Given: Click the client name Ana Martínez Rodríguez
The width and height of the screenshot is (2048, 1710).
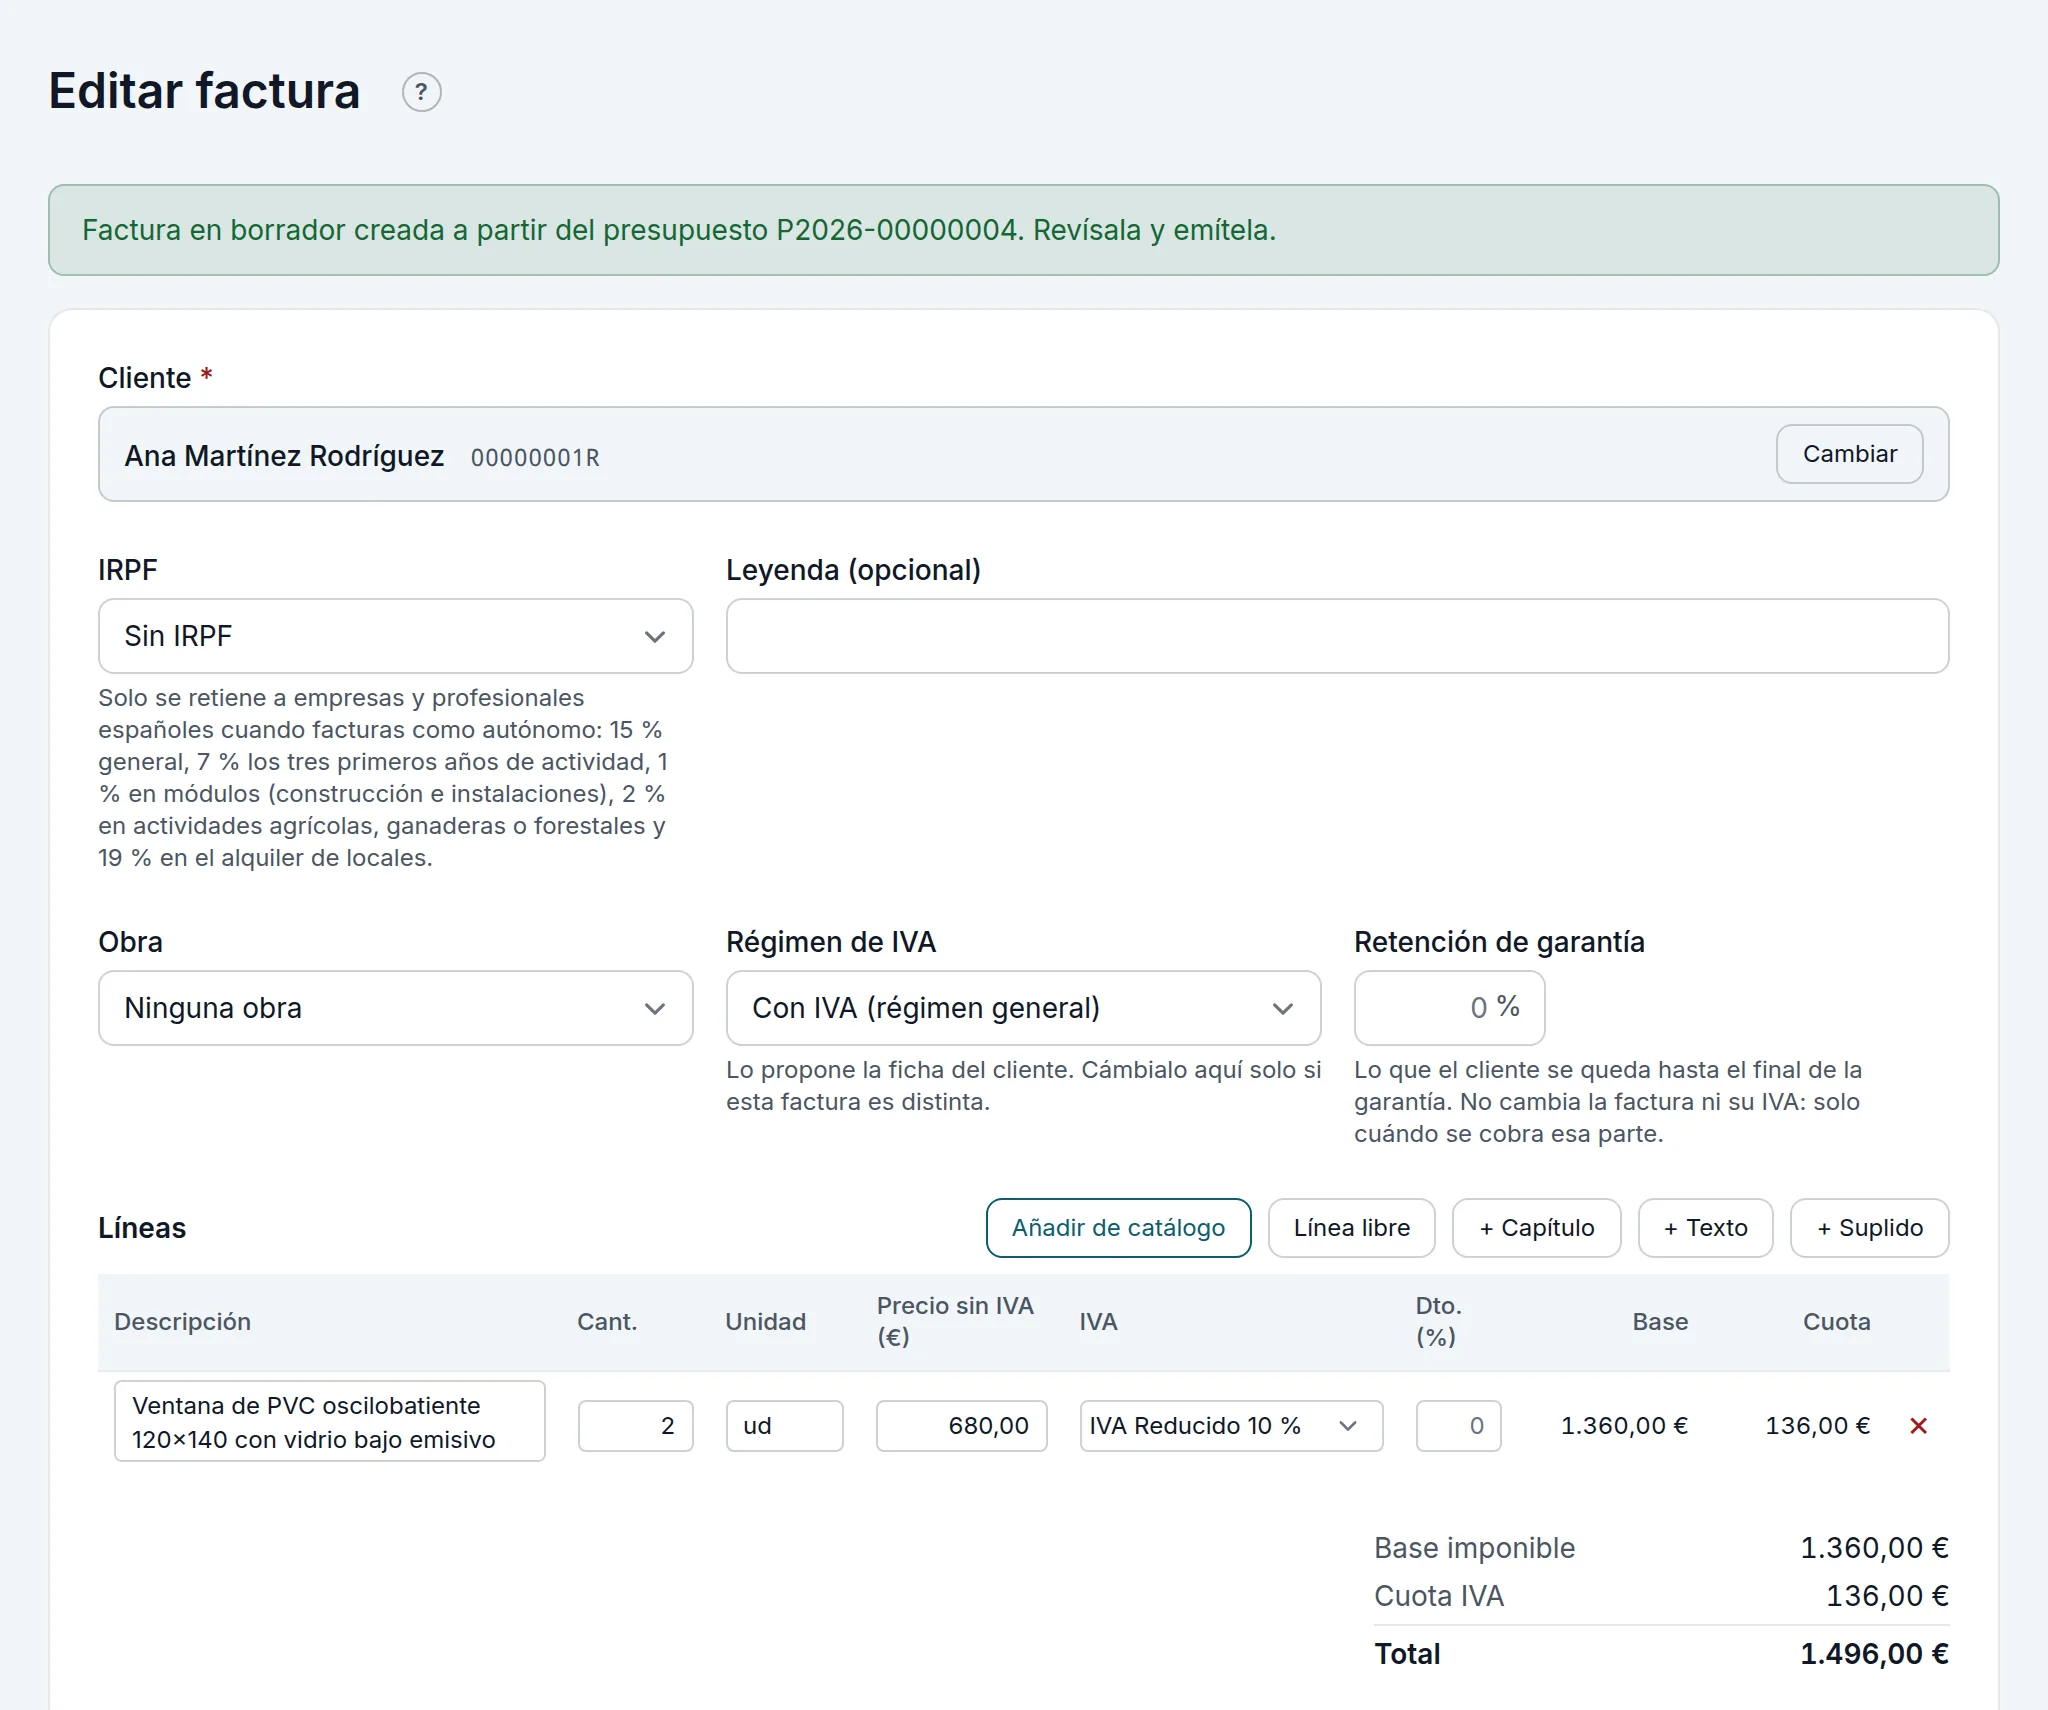Looking at the screenshot, I should pos(284,456).
